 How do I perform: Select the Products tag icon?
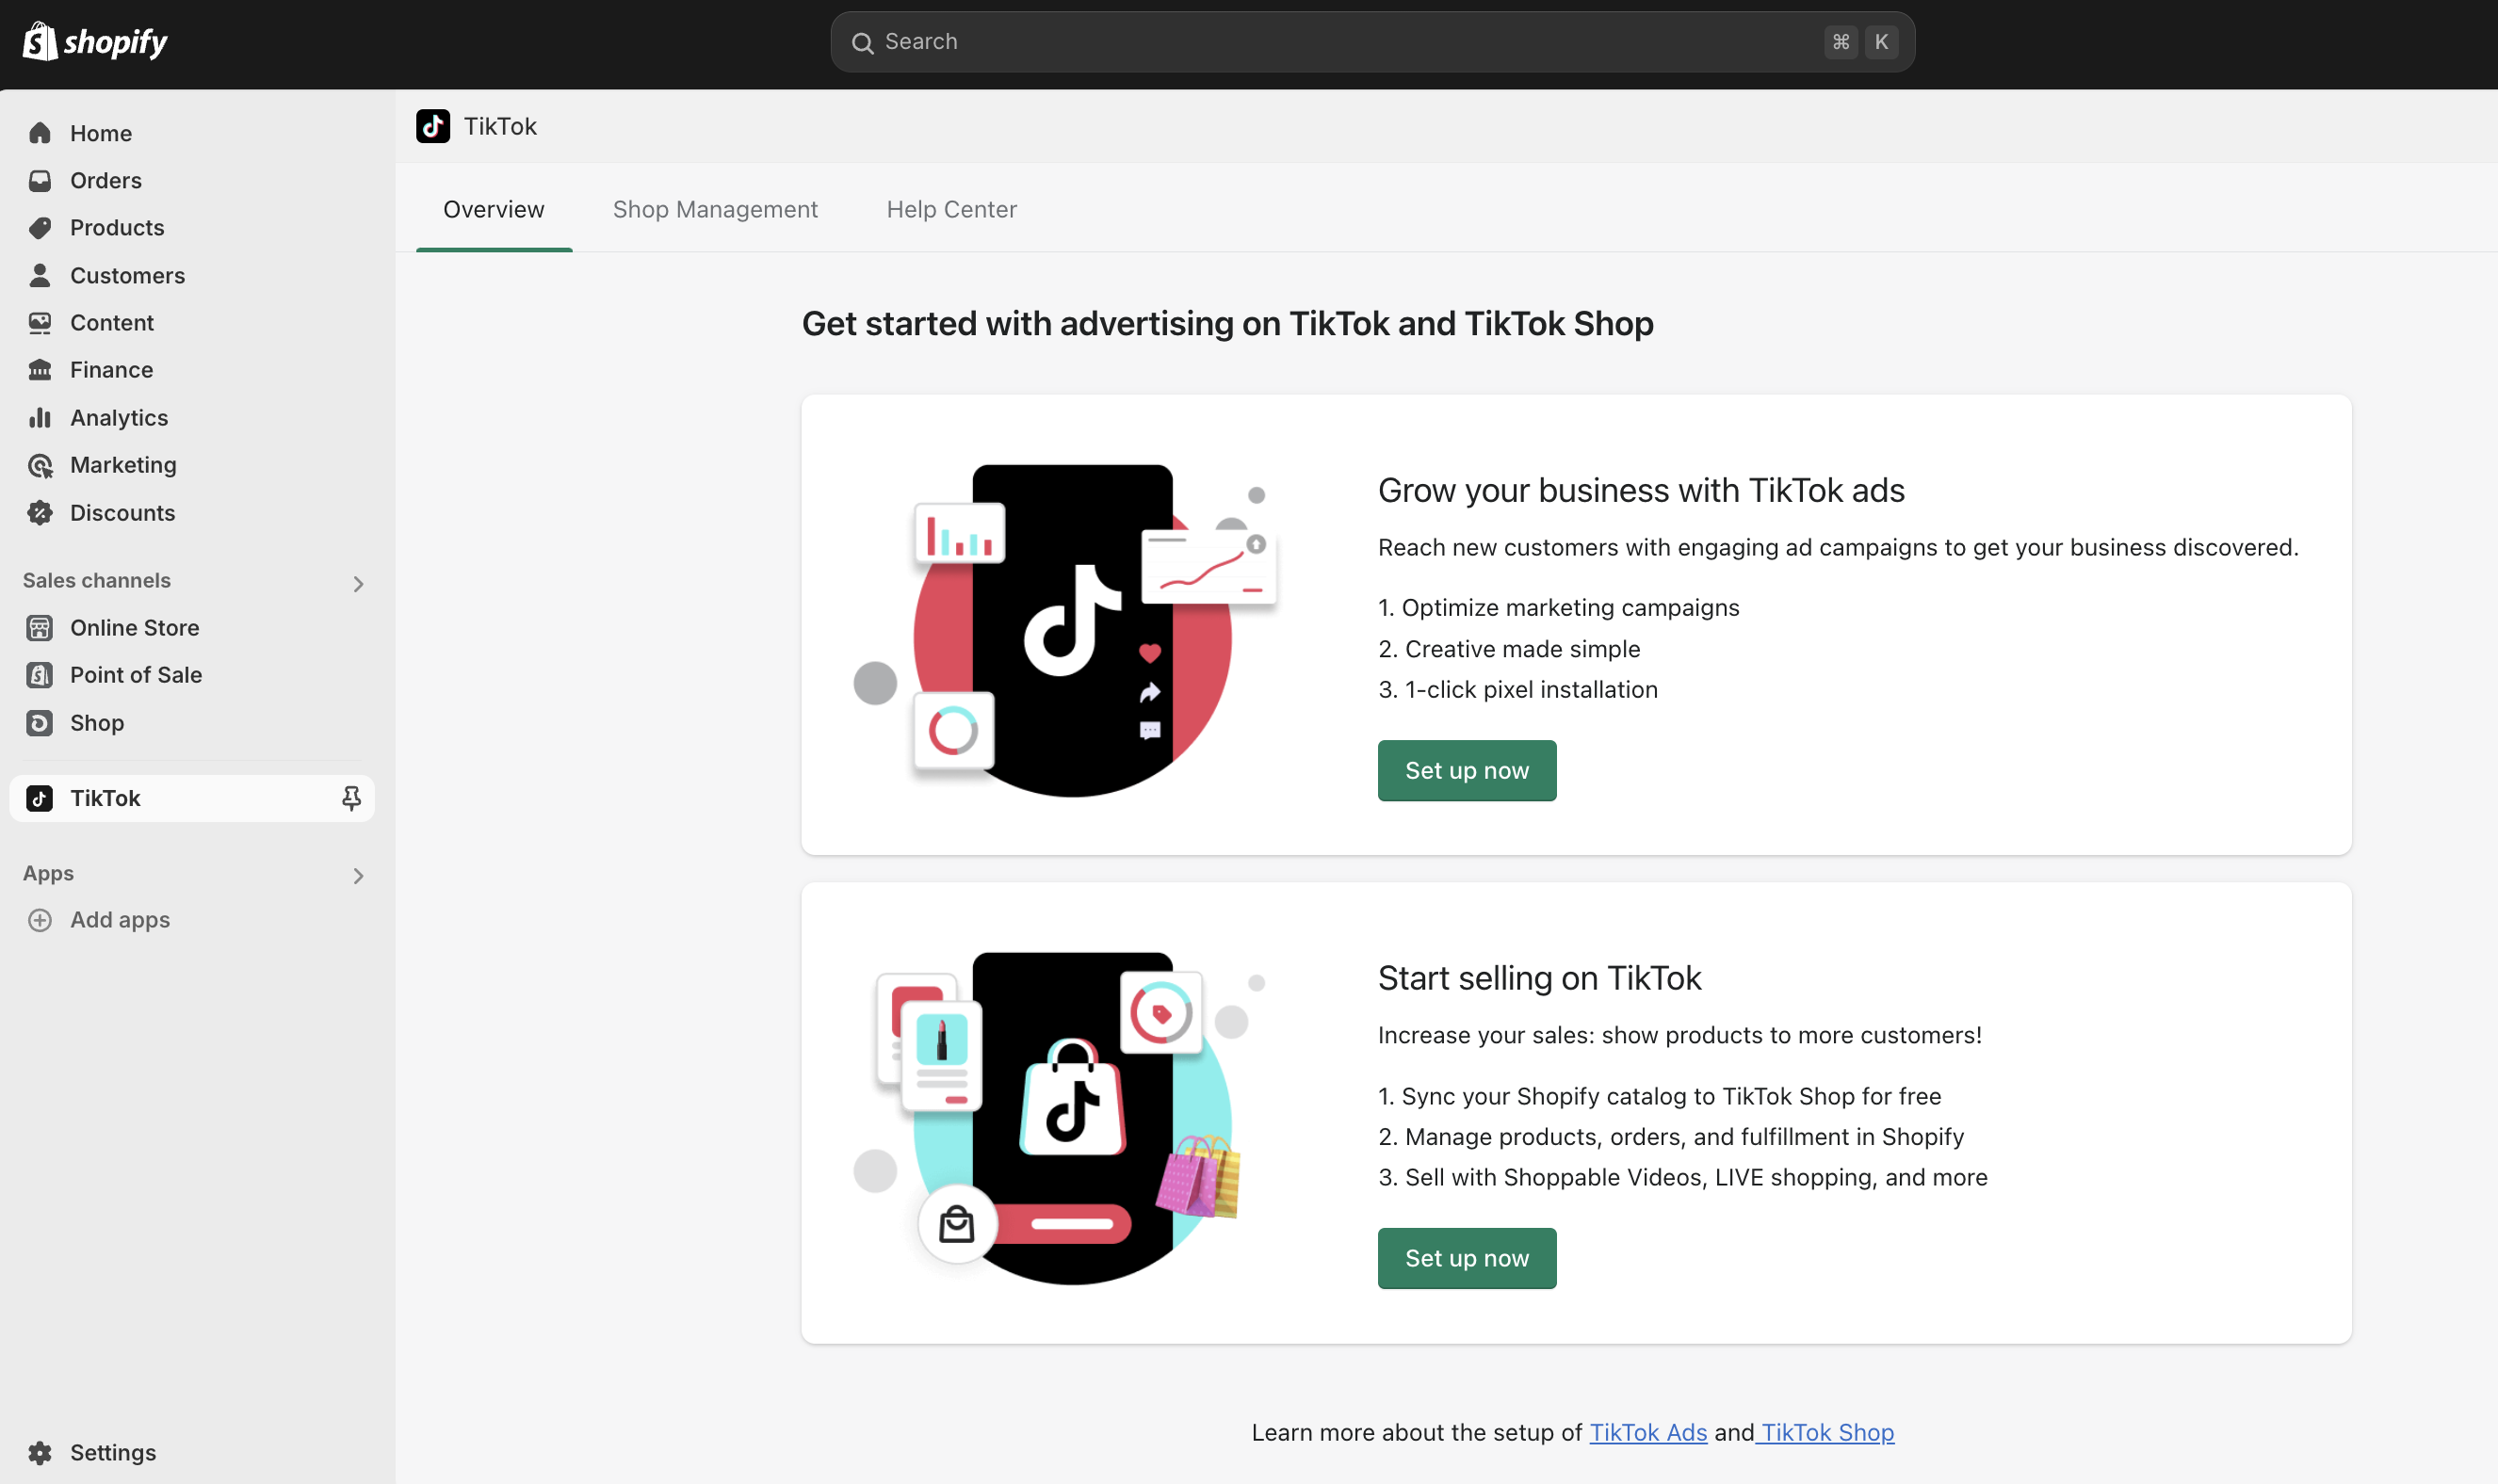tap(40, 228)
